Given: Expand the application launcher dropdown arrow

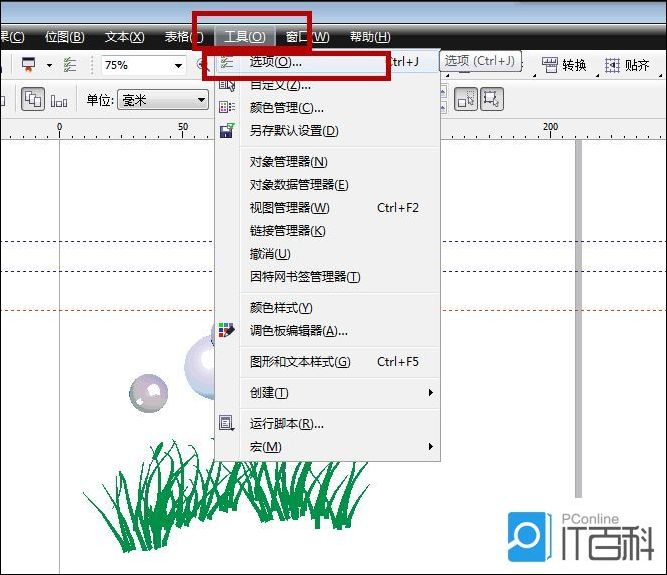Looking at the screenshot, I should 49,65.
